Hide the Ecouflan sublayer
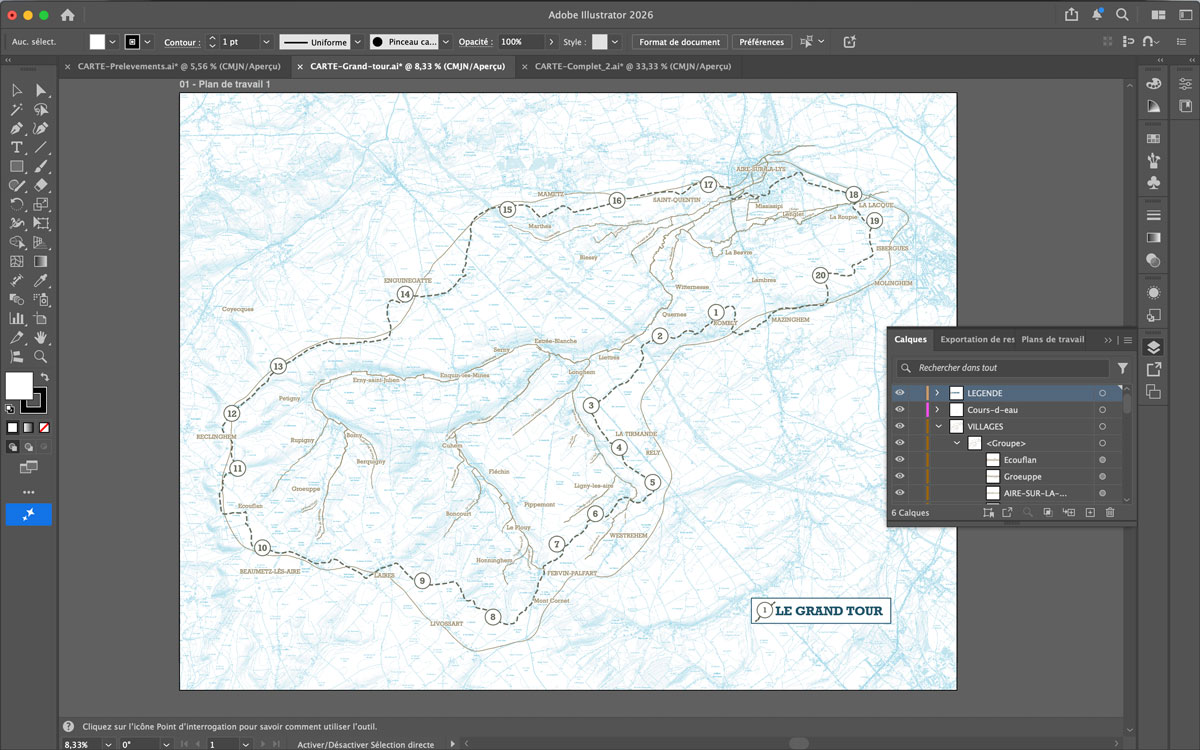1200x750 pixels. coord(900,460)
